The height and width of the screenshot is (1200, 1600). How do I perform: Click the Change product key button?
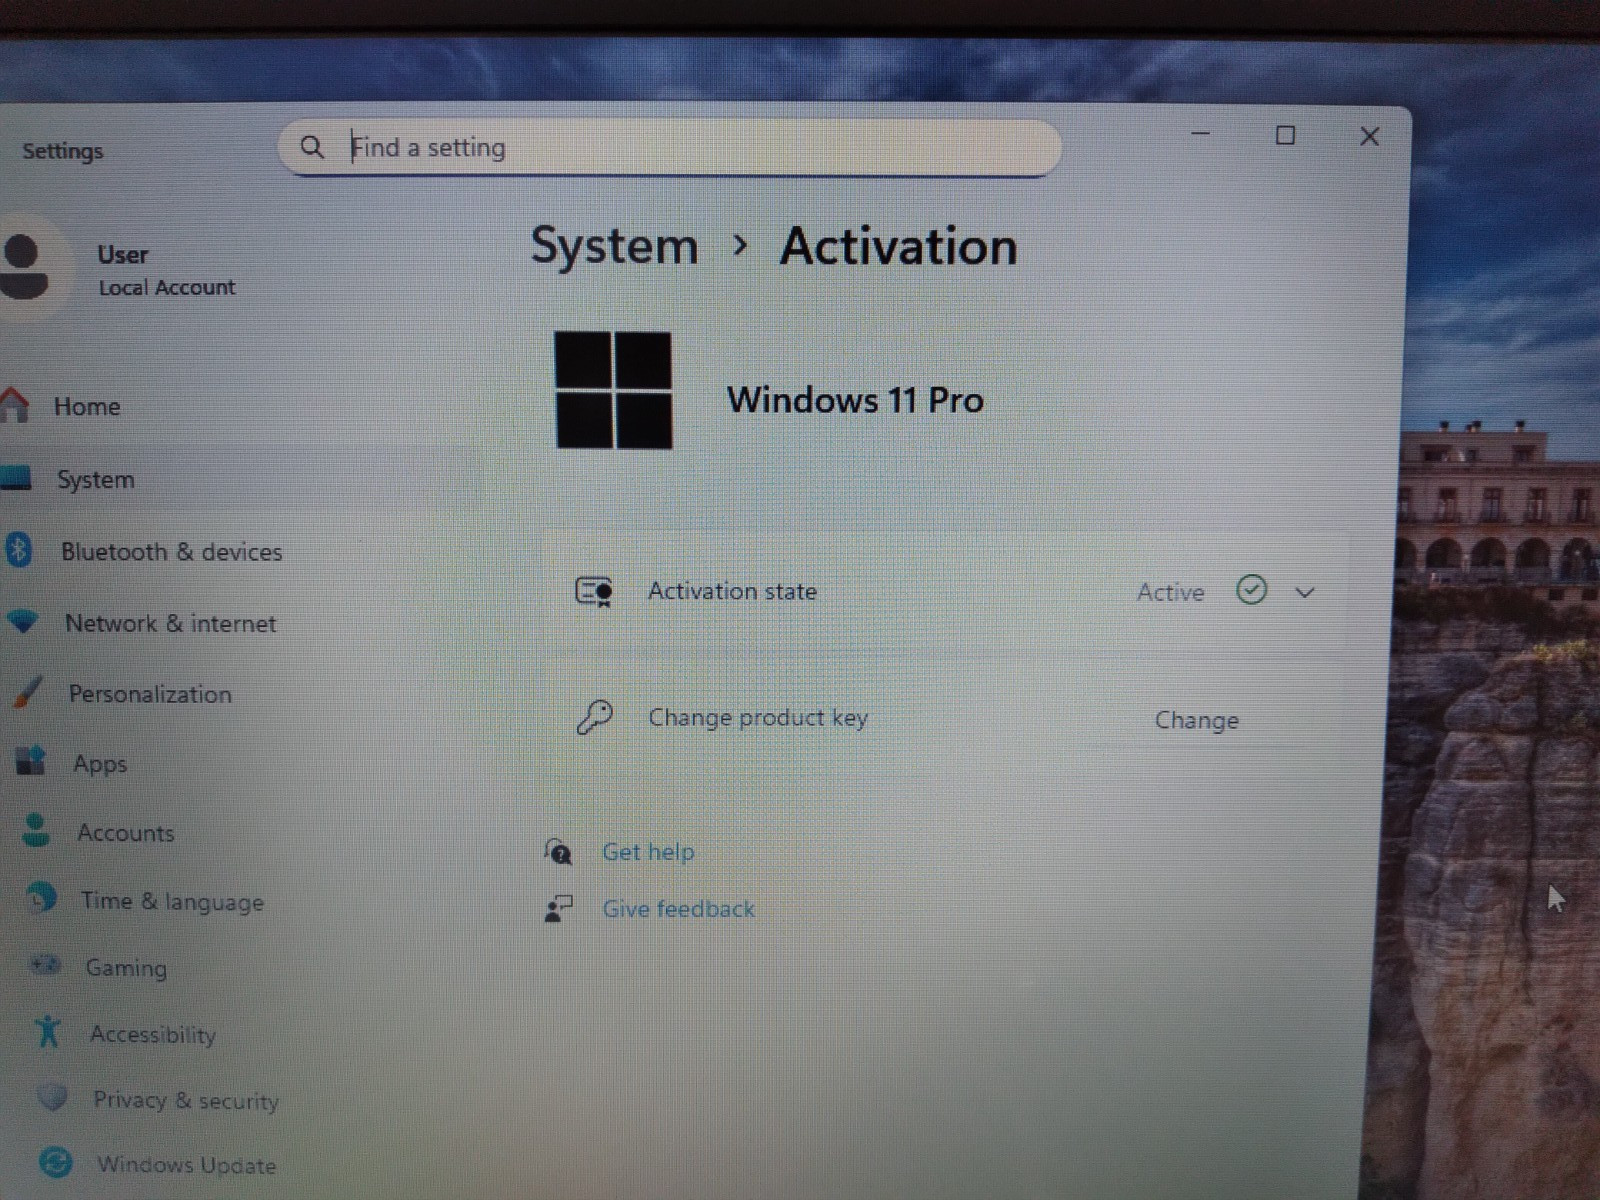coord(1196,720)
